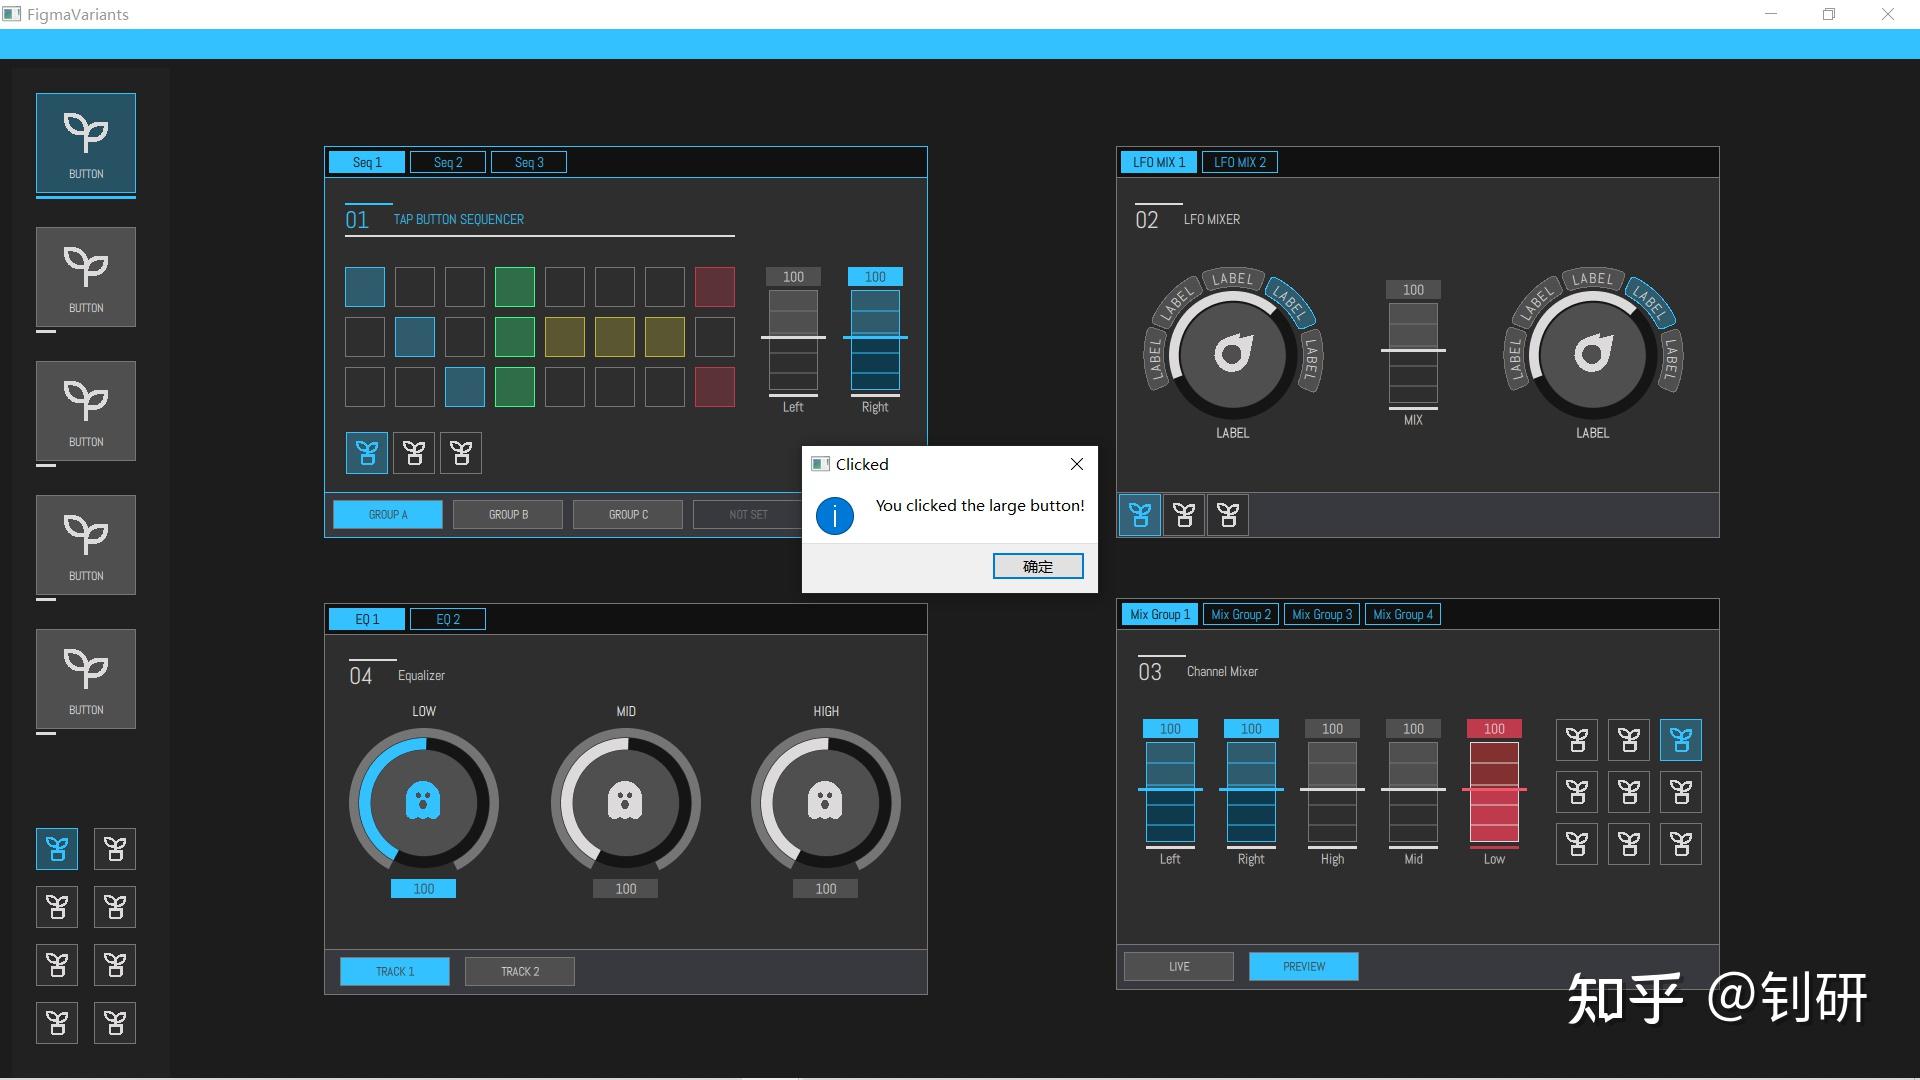Click the first small sprout icon below sequencer grid
This screenshot has width=1920, height=1080.
(x=366, y=452)
